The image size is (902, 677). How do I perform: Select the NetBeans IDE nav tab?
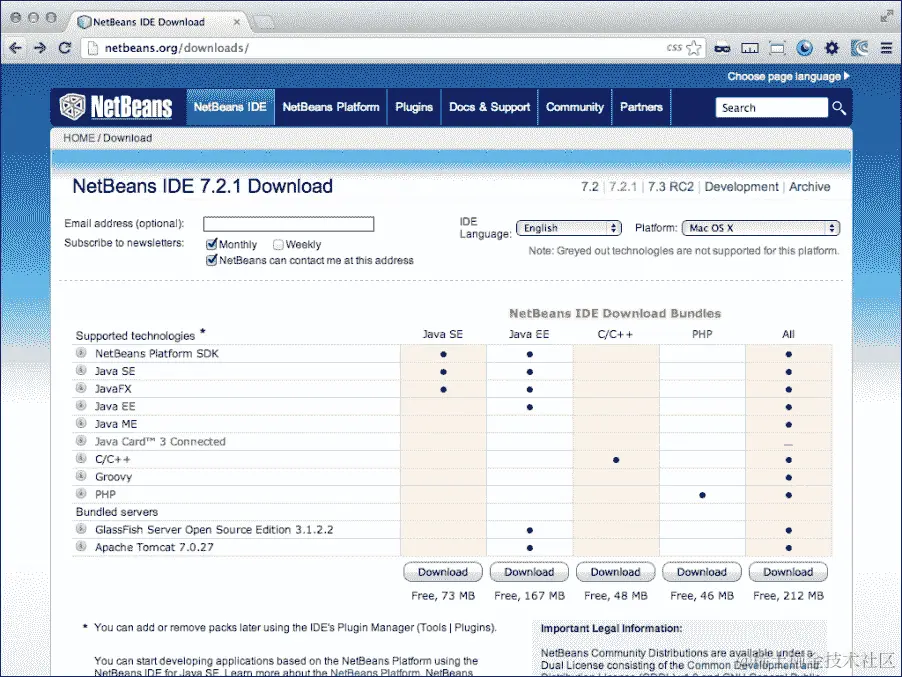click(x=230, y=107)
